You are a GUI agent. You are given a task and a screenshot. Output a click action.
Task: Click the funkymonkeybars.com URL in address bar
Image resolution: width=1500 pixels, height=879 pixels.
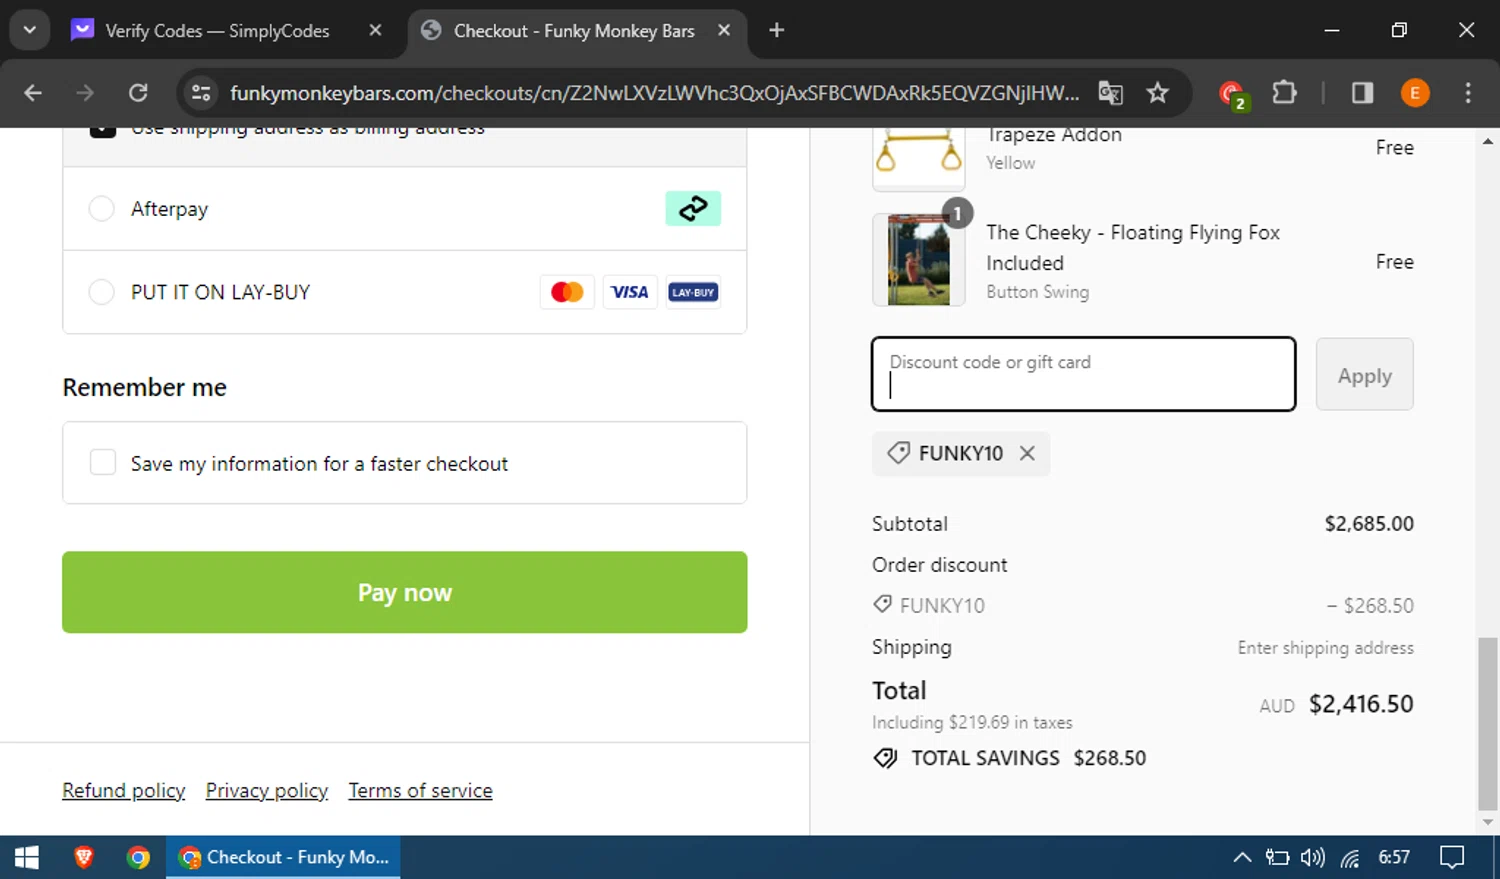[654, 93]
